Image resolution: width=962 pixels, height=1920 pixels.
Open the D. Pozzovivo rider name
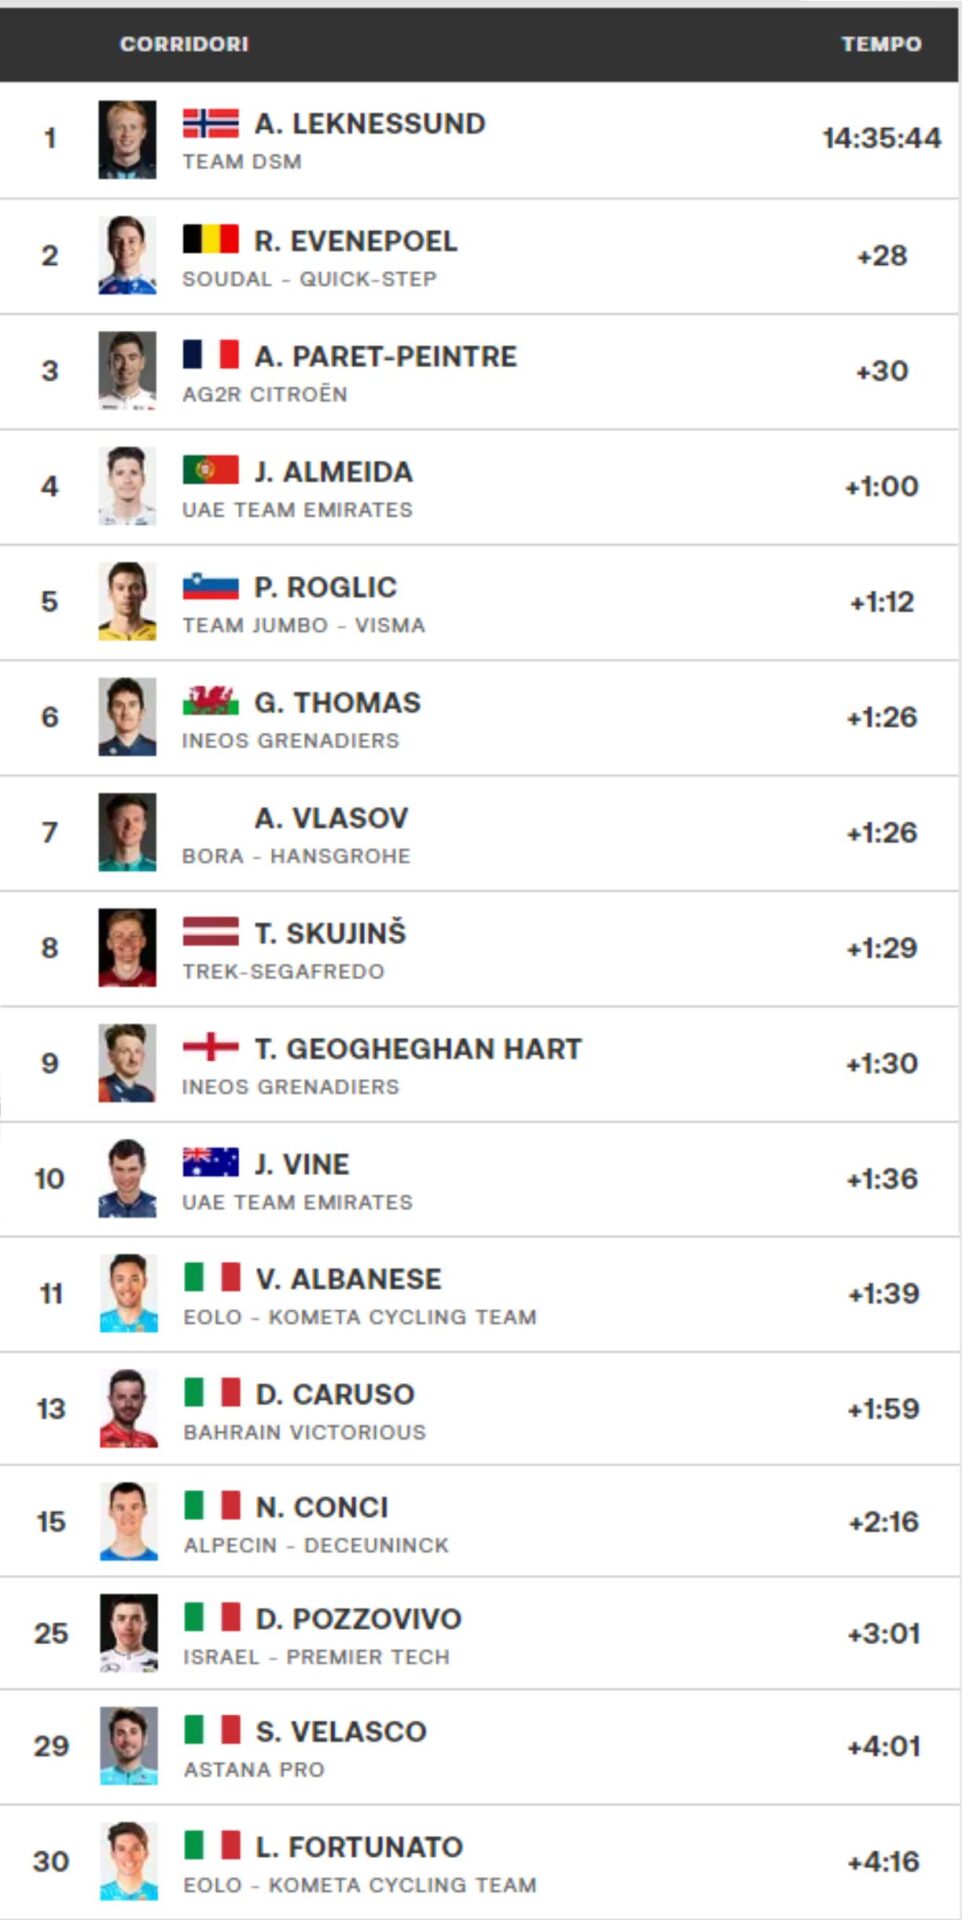(358, 1618)
